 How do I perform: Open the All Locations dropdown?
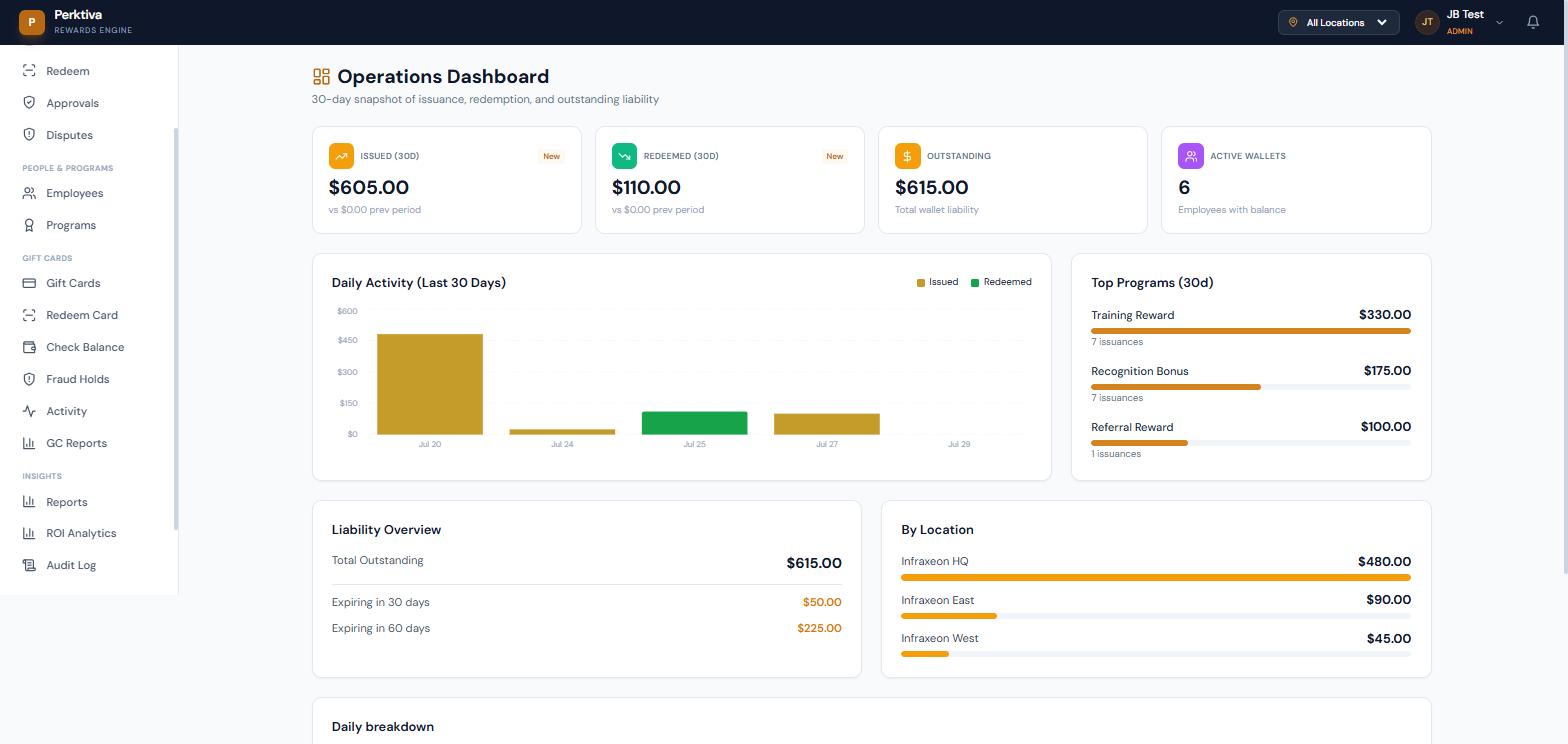(x=1338, y=22)
